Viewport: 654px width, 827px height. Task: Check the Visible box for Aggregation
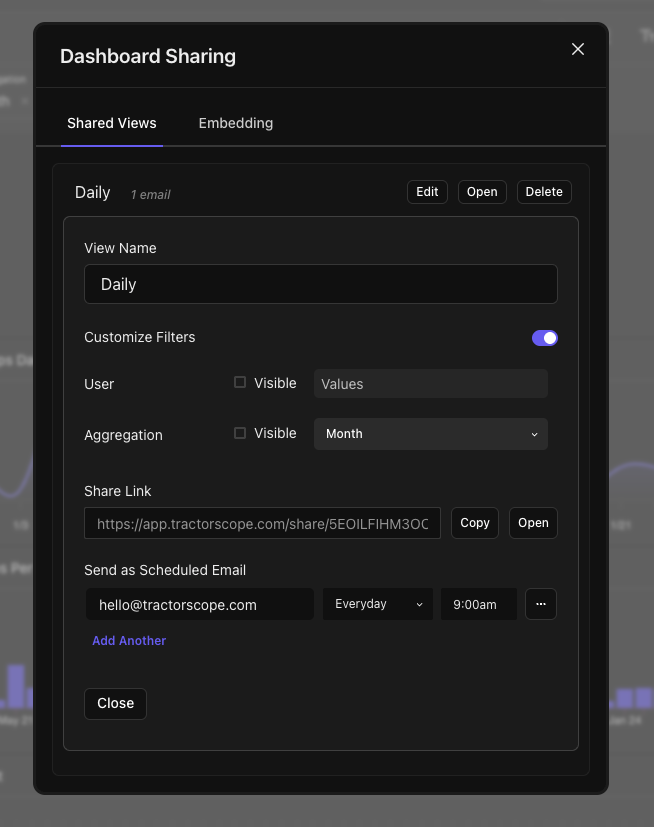238,433
